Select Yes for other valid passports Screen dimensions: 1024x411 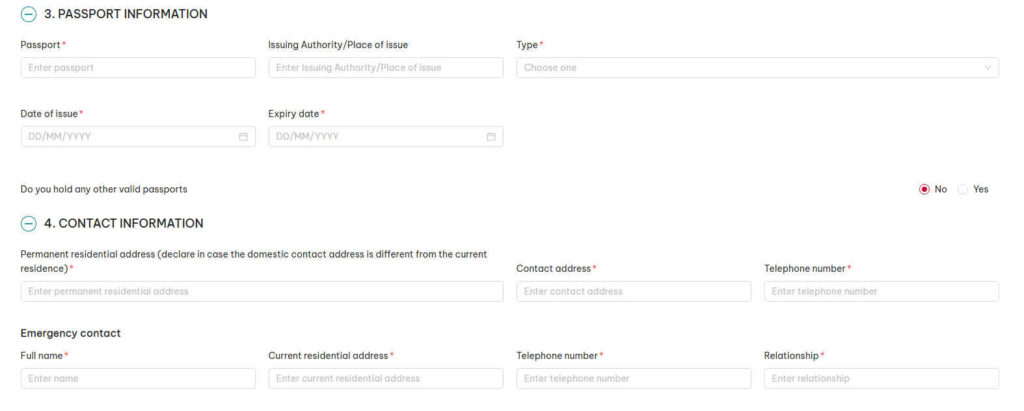tap(963, 189)
